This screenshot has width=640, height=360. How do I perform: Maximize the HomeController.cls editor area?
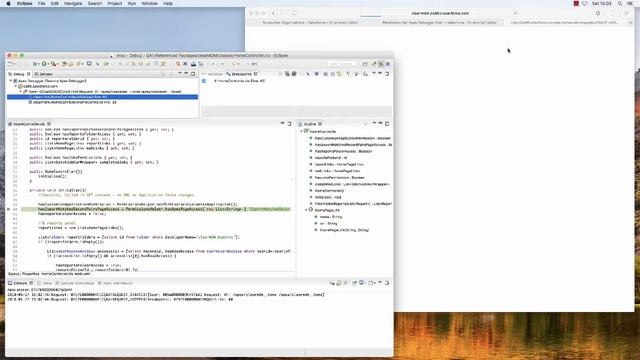coord(289,124)
